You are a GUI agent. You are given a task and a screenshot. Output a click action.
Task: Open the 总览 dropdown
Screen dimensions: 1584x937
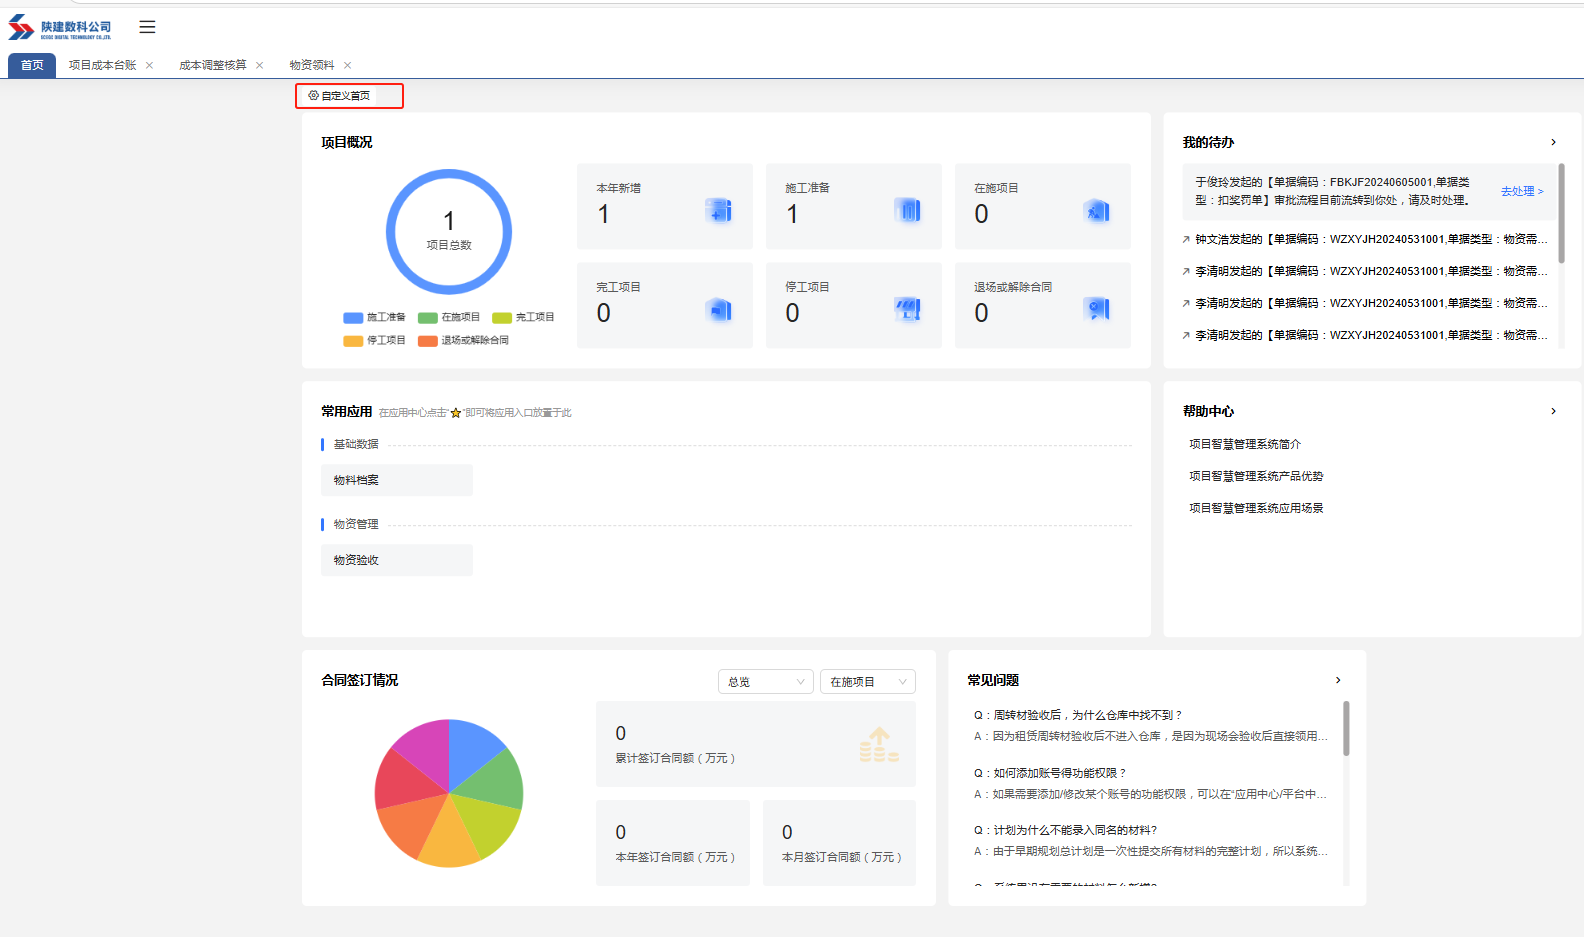pos(766,682)
